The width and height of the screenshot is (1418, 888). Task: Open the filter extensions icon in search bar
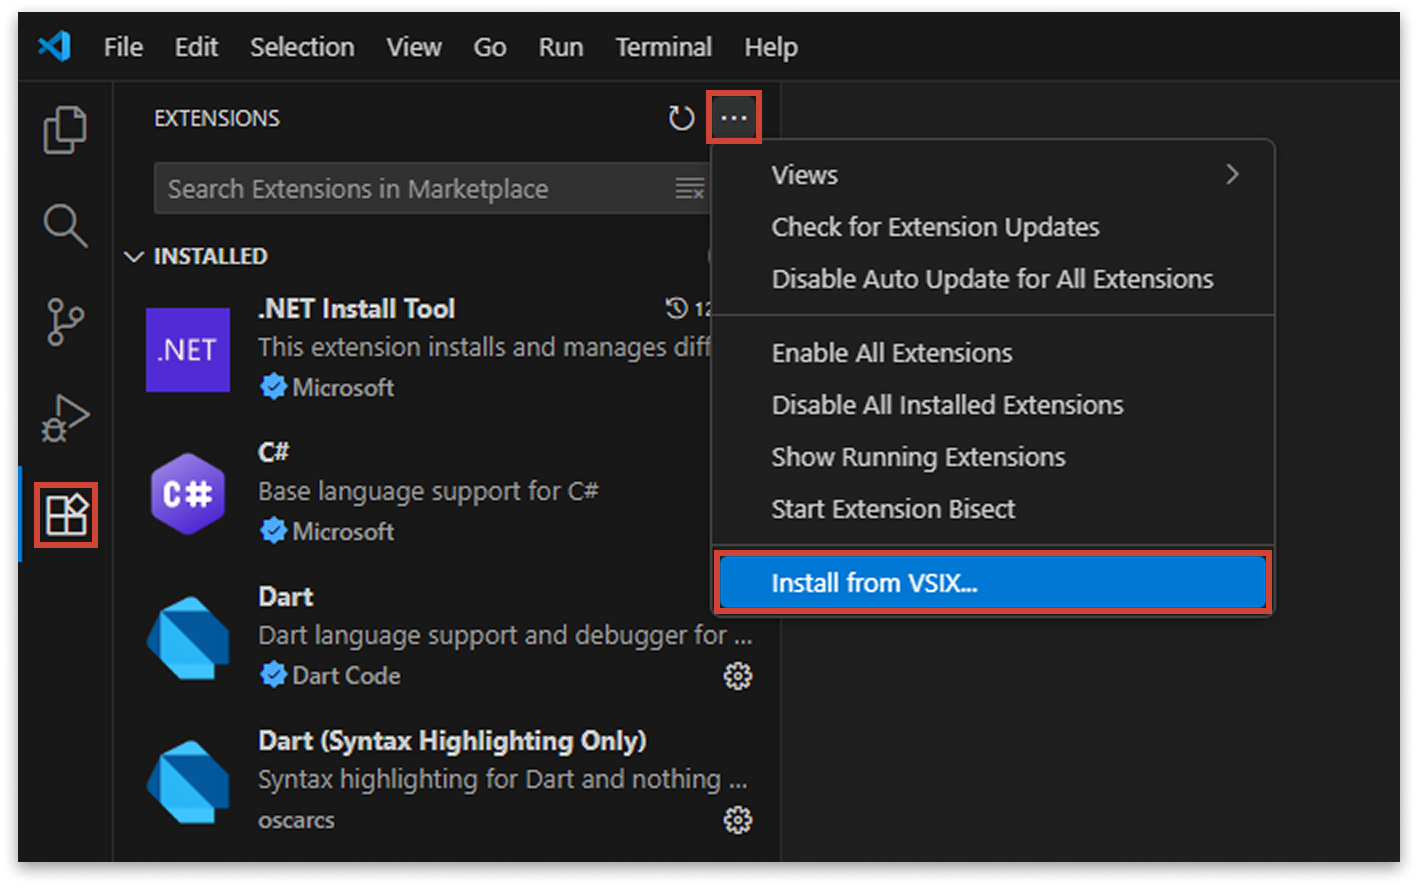pyautogui.click(x=690, y=188)
